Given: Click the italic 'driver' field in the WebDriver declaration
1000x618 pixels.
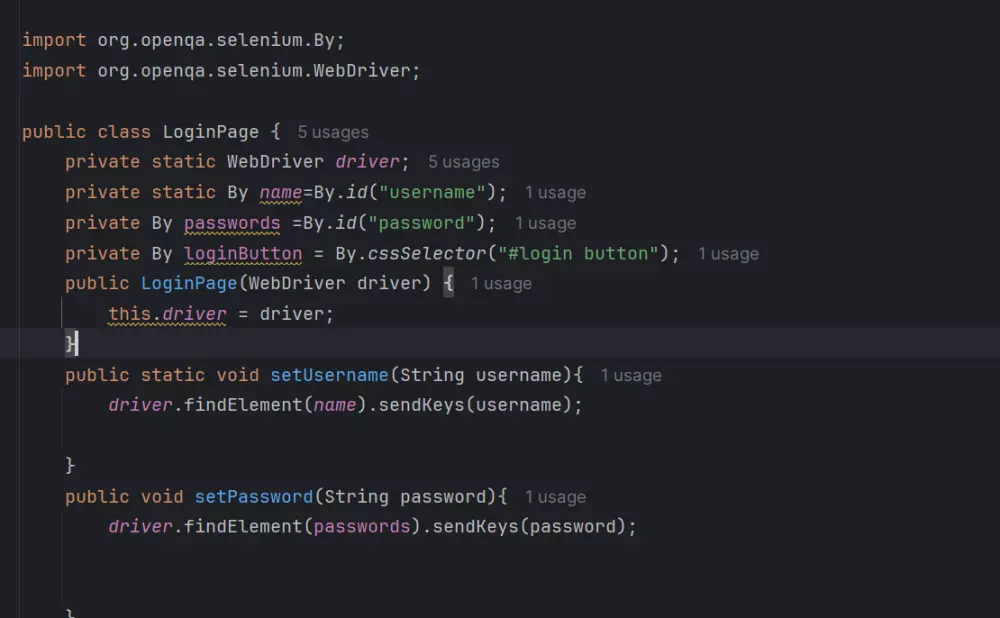Looking at the screenshot, I should coord(367,162).
